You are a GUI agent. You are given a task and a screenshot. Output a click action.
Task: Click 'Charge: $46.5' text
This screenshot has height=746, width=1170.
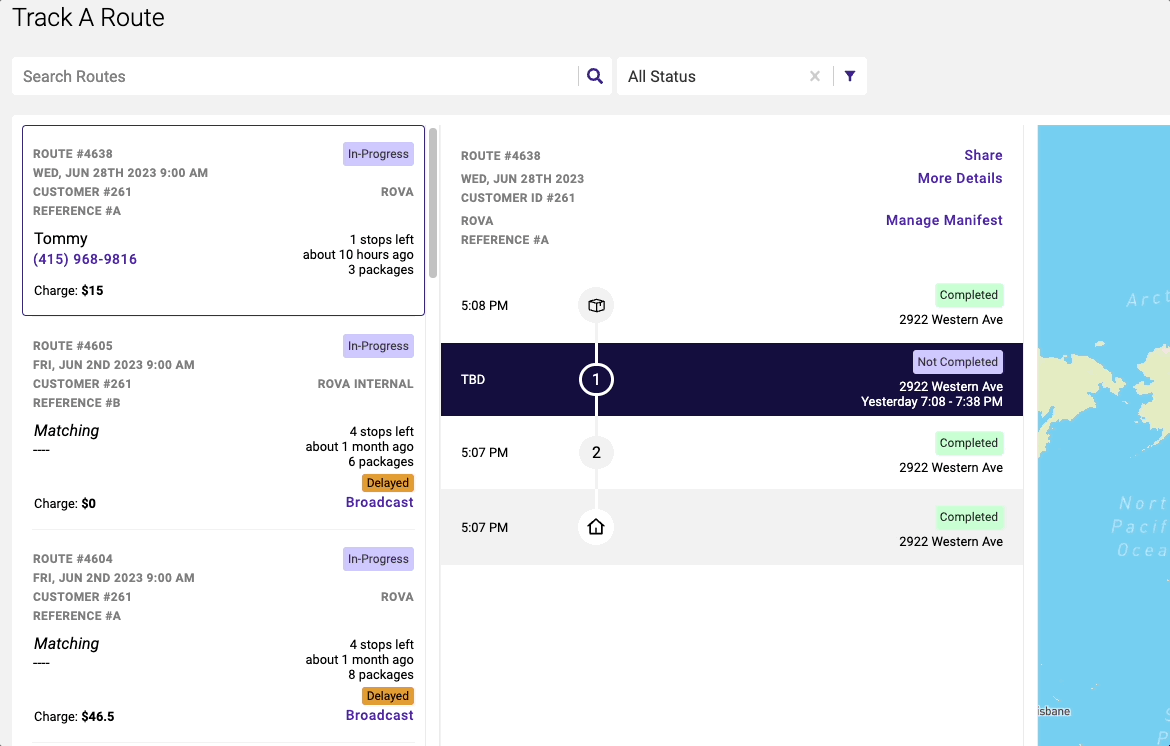click(74, 716)
